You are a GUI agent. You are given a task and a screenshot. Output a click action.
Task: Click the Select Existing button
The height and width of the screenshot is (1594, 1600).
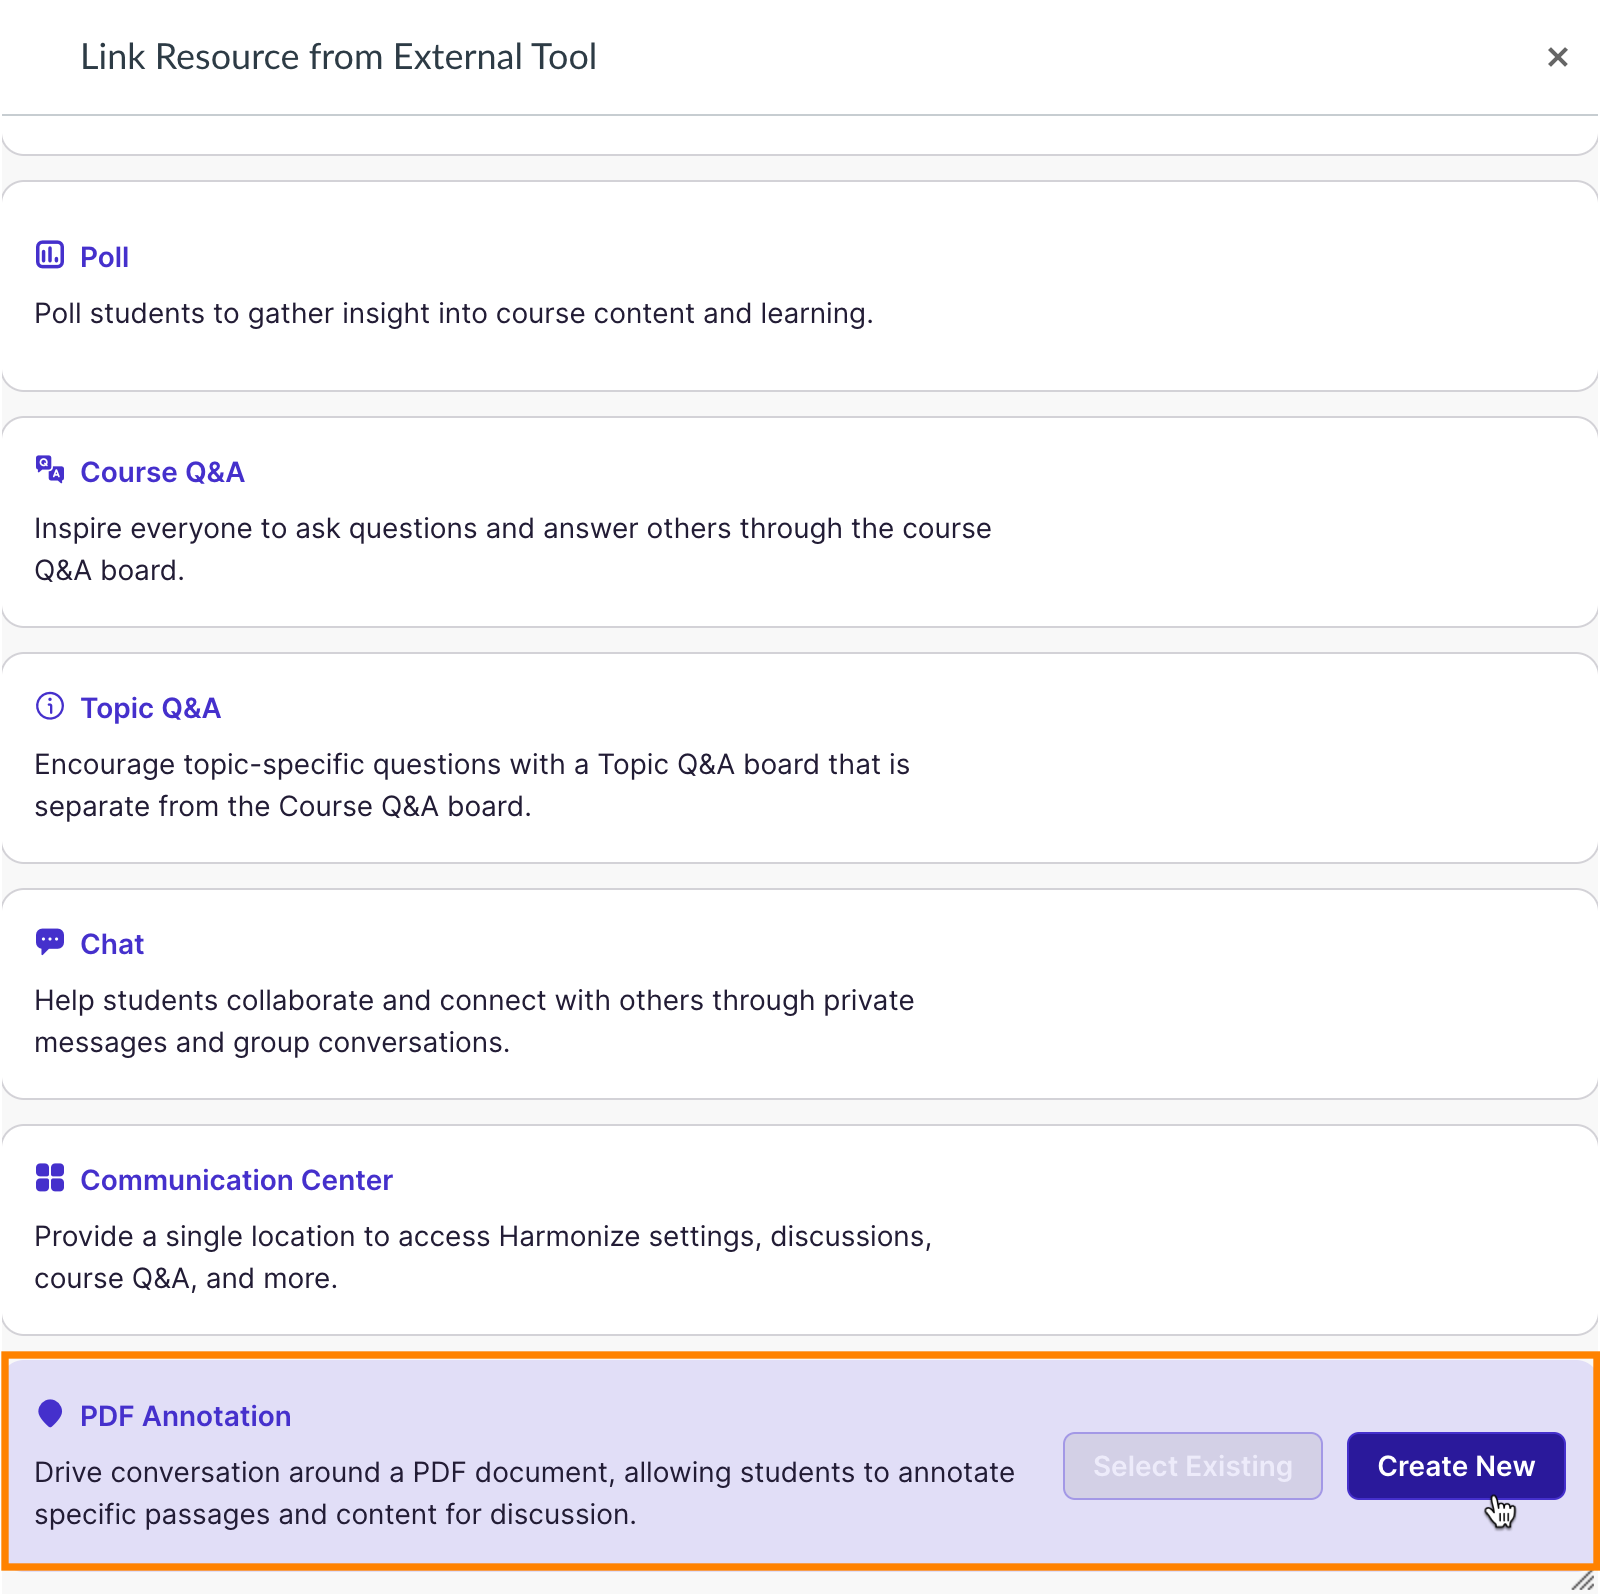pyautogui.click(x=1192, y=1466)
